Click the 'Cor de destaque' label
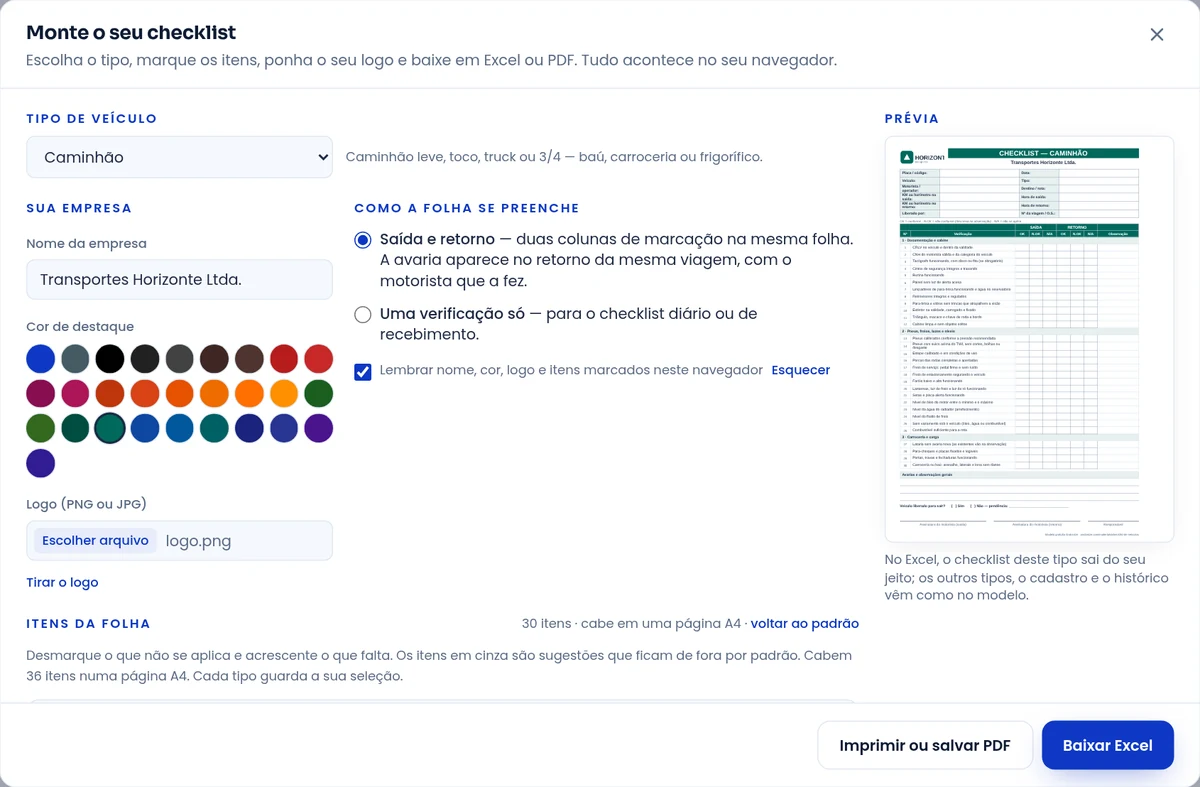The image size is (1200, 787). pyautogui.click(x=80, y=326)
